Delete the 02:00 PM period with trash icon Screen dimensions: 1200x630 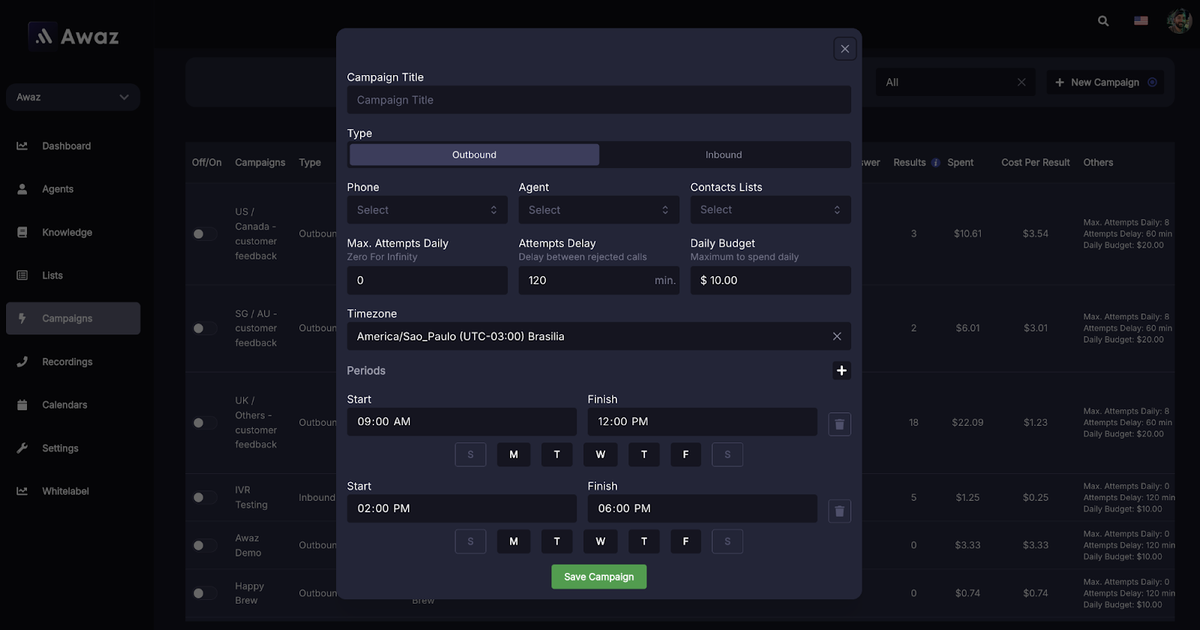tap(839, 511)
